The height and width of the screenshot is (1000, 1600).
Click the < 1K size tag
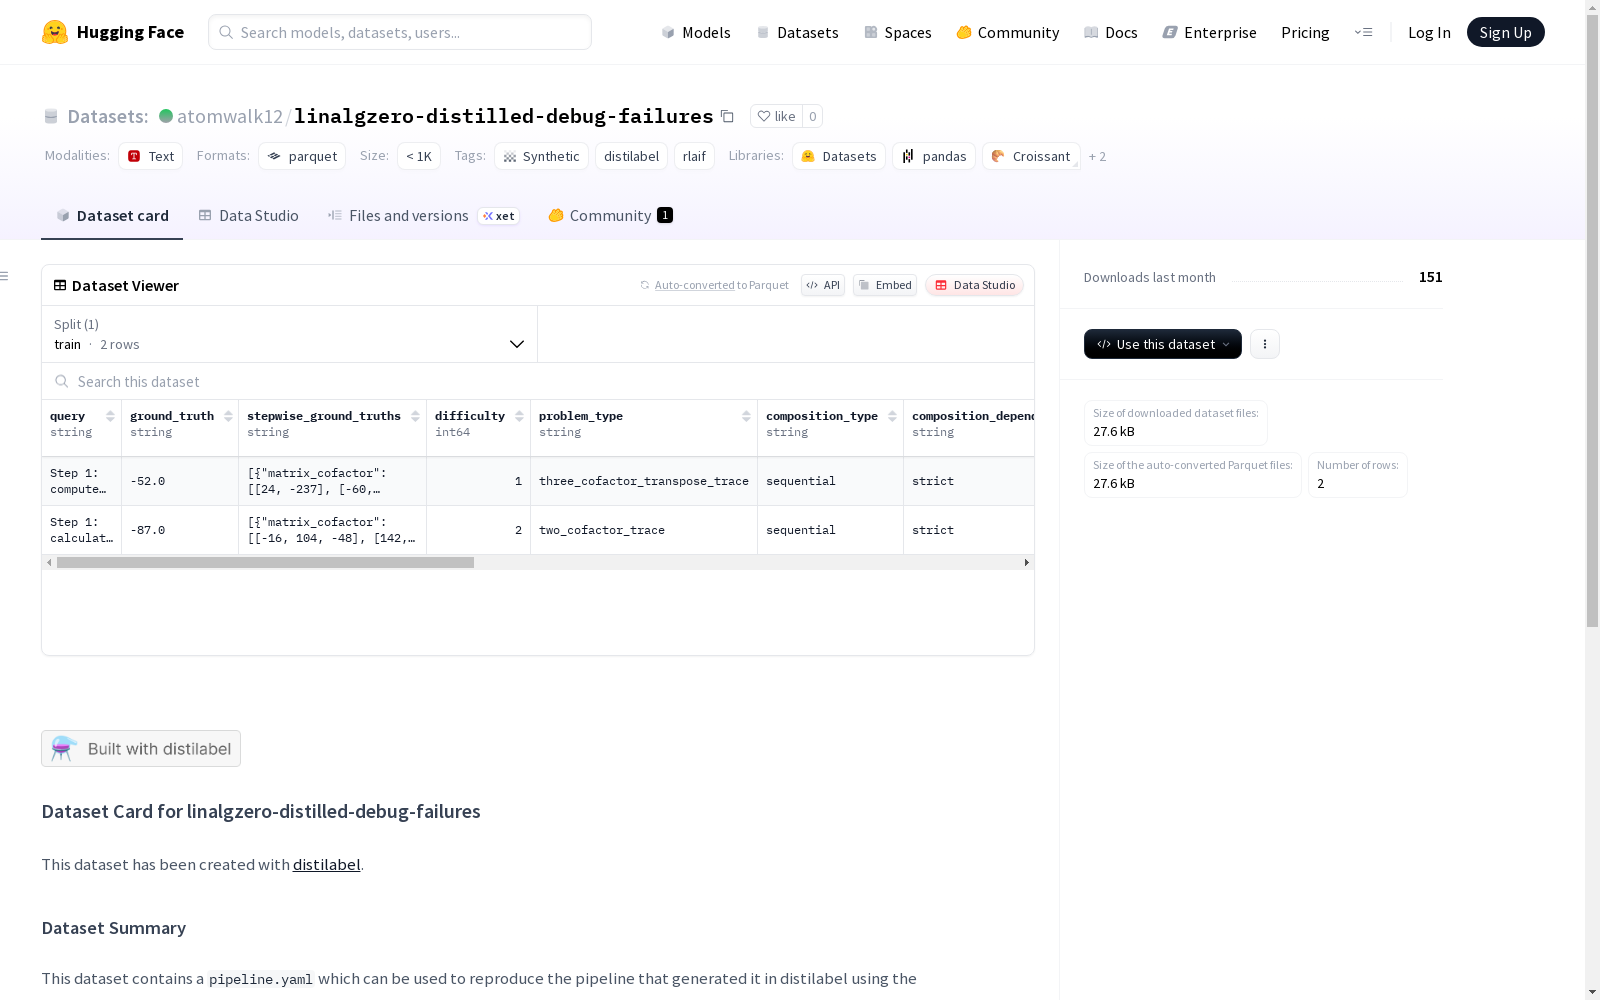click(419, 156)
